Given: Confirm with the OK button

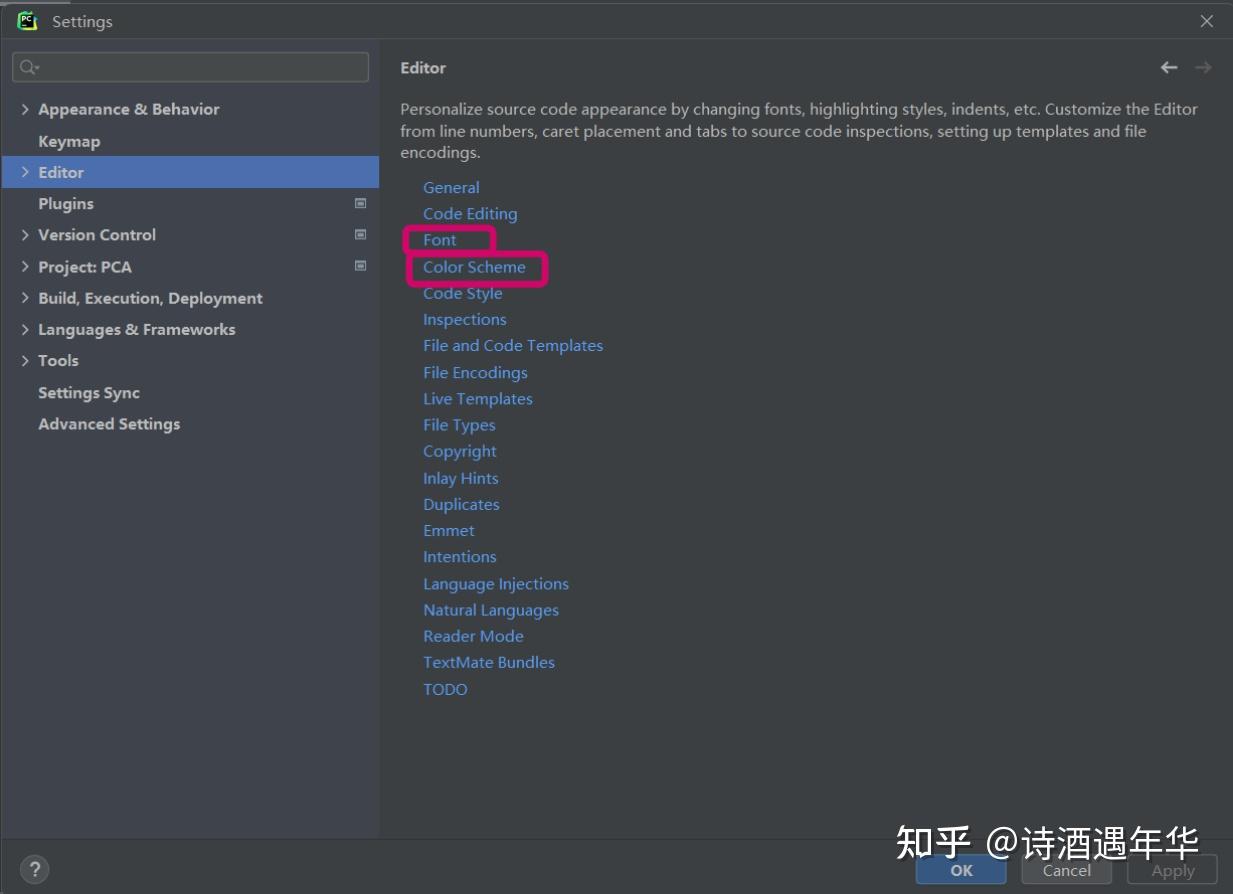Looking at the screenshot, I should [x=961, y=870].
